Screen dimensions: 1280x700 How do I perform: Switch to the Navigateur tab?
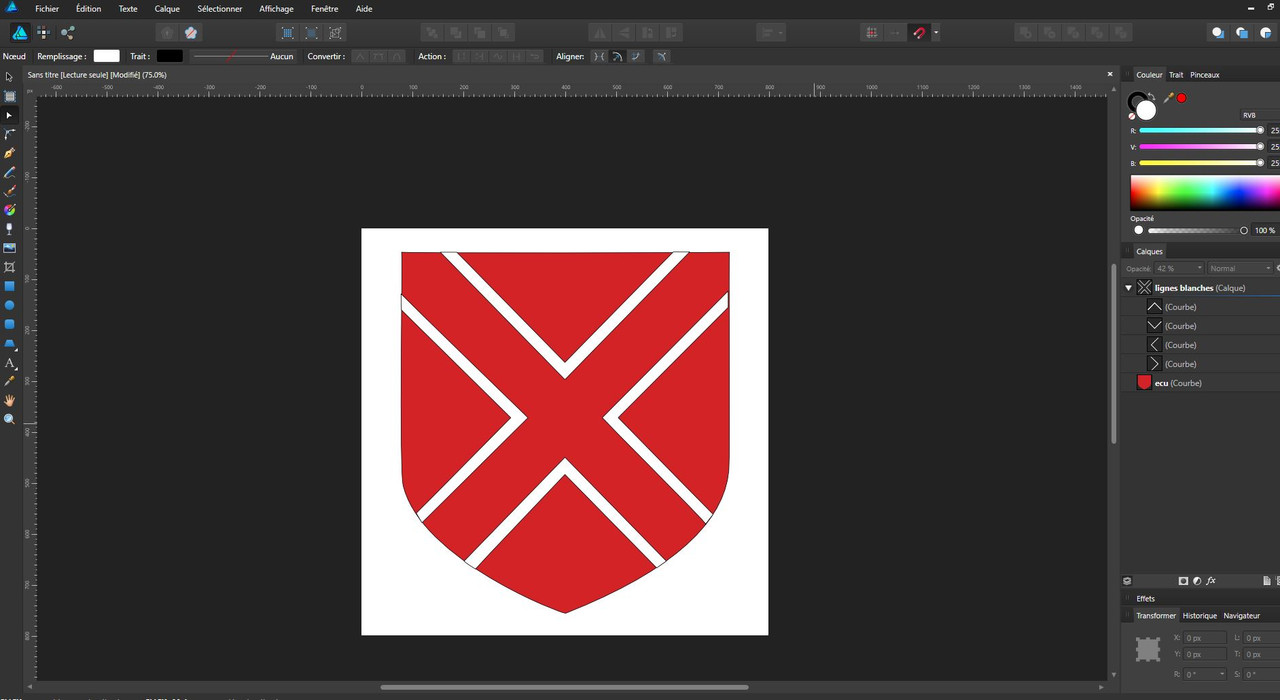tap(1242, 616)
